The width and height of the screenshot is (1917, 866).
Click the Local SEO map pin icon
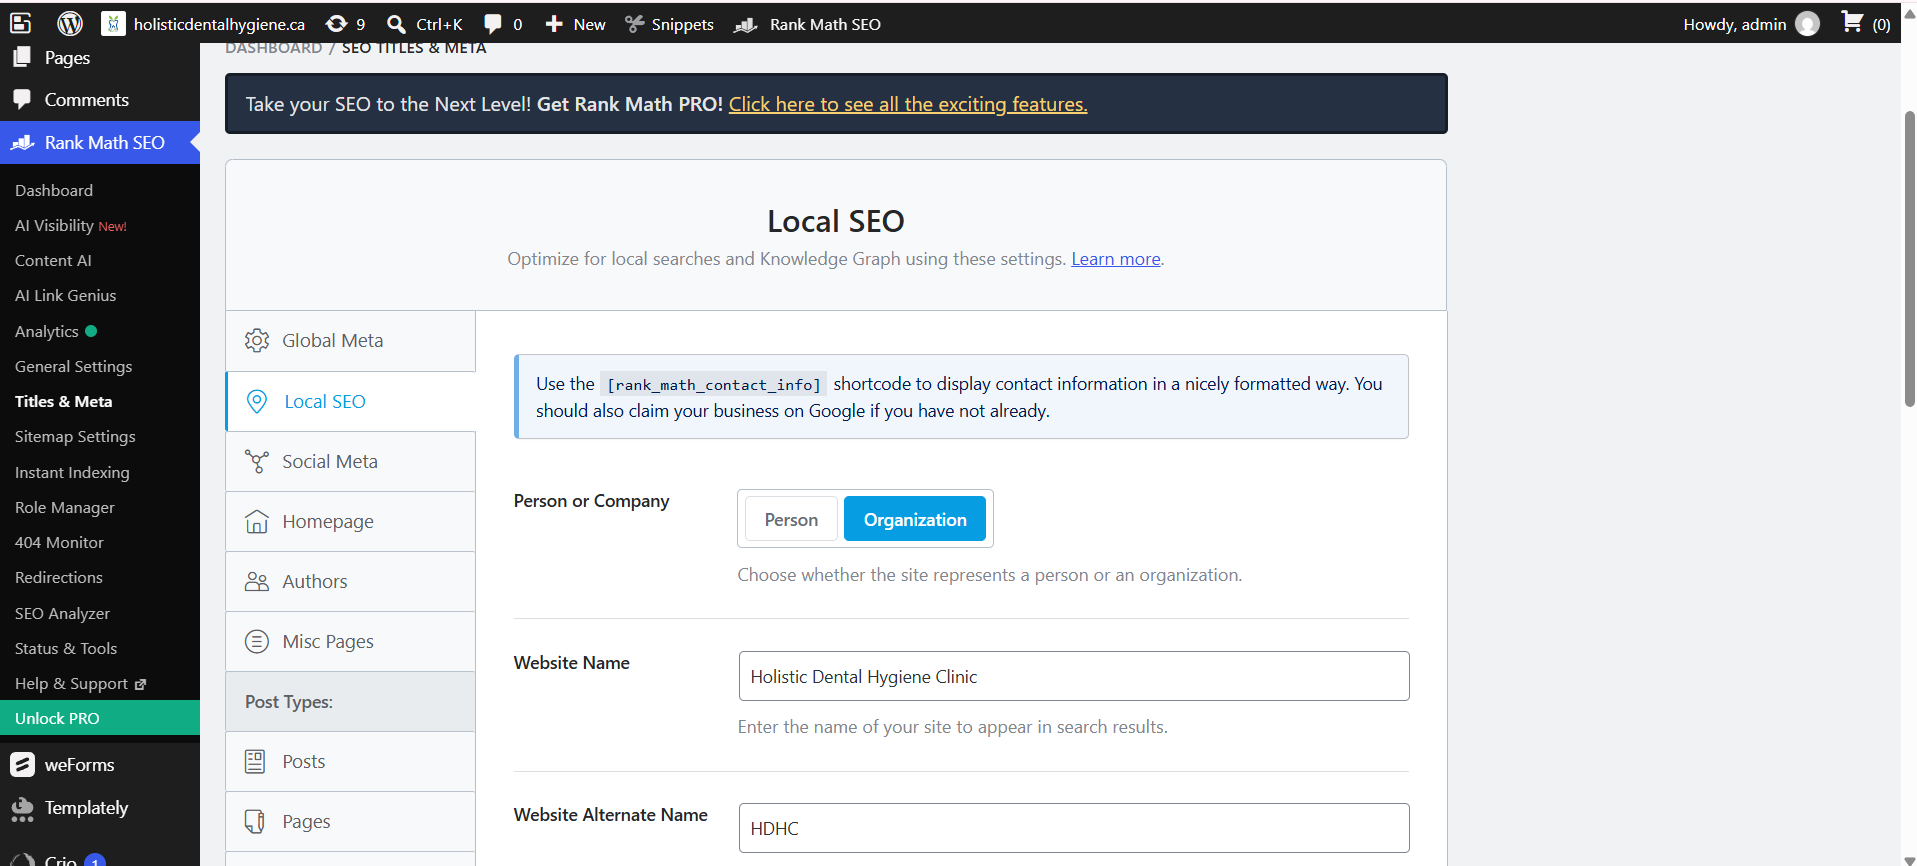[x=257, y=401]
